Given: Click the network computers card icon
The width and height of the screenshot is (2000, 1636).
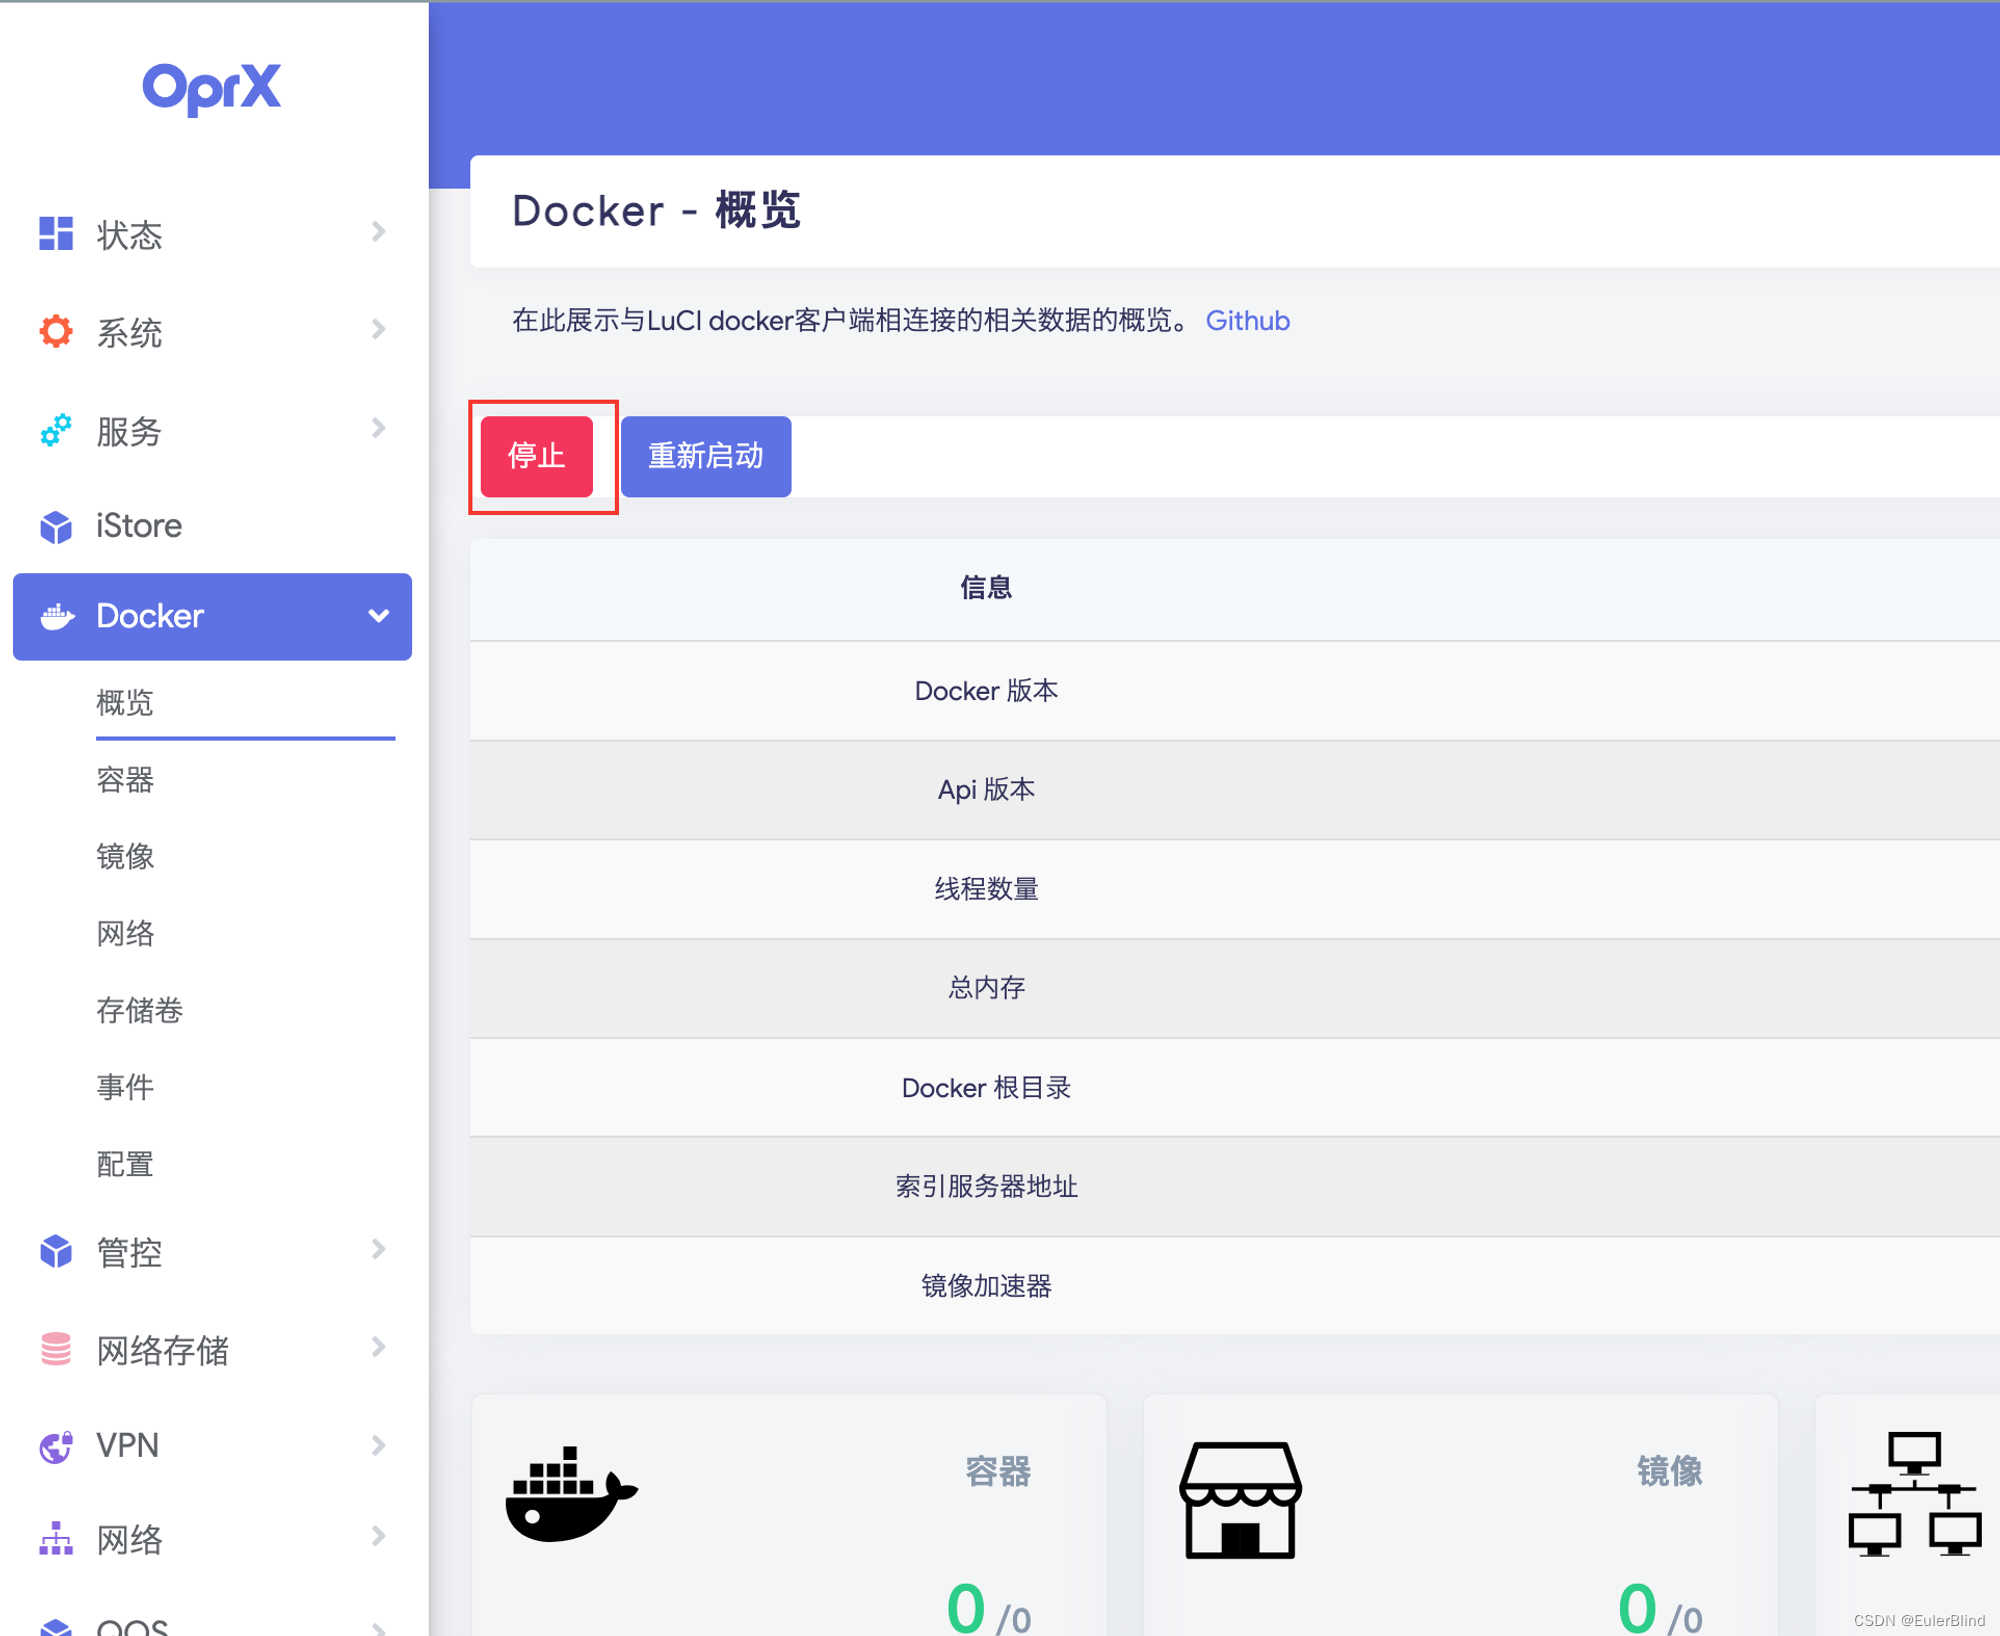Looking at the screenshot, I should 1914,1494.
